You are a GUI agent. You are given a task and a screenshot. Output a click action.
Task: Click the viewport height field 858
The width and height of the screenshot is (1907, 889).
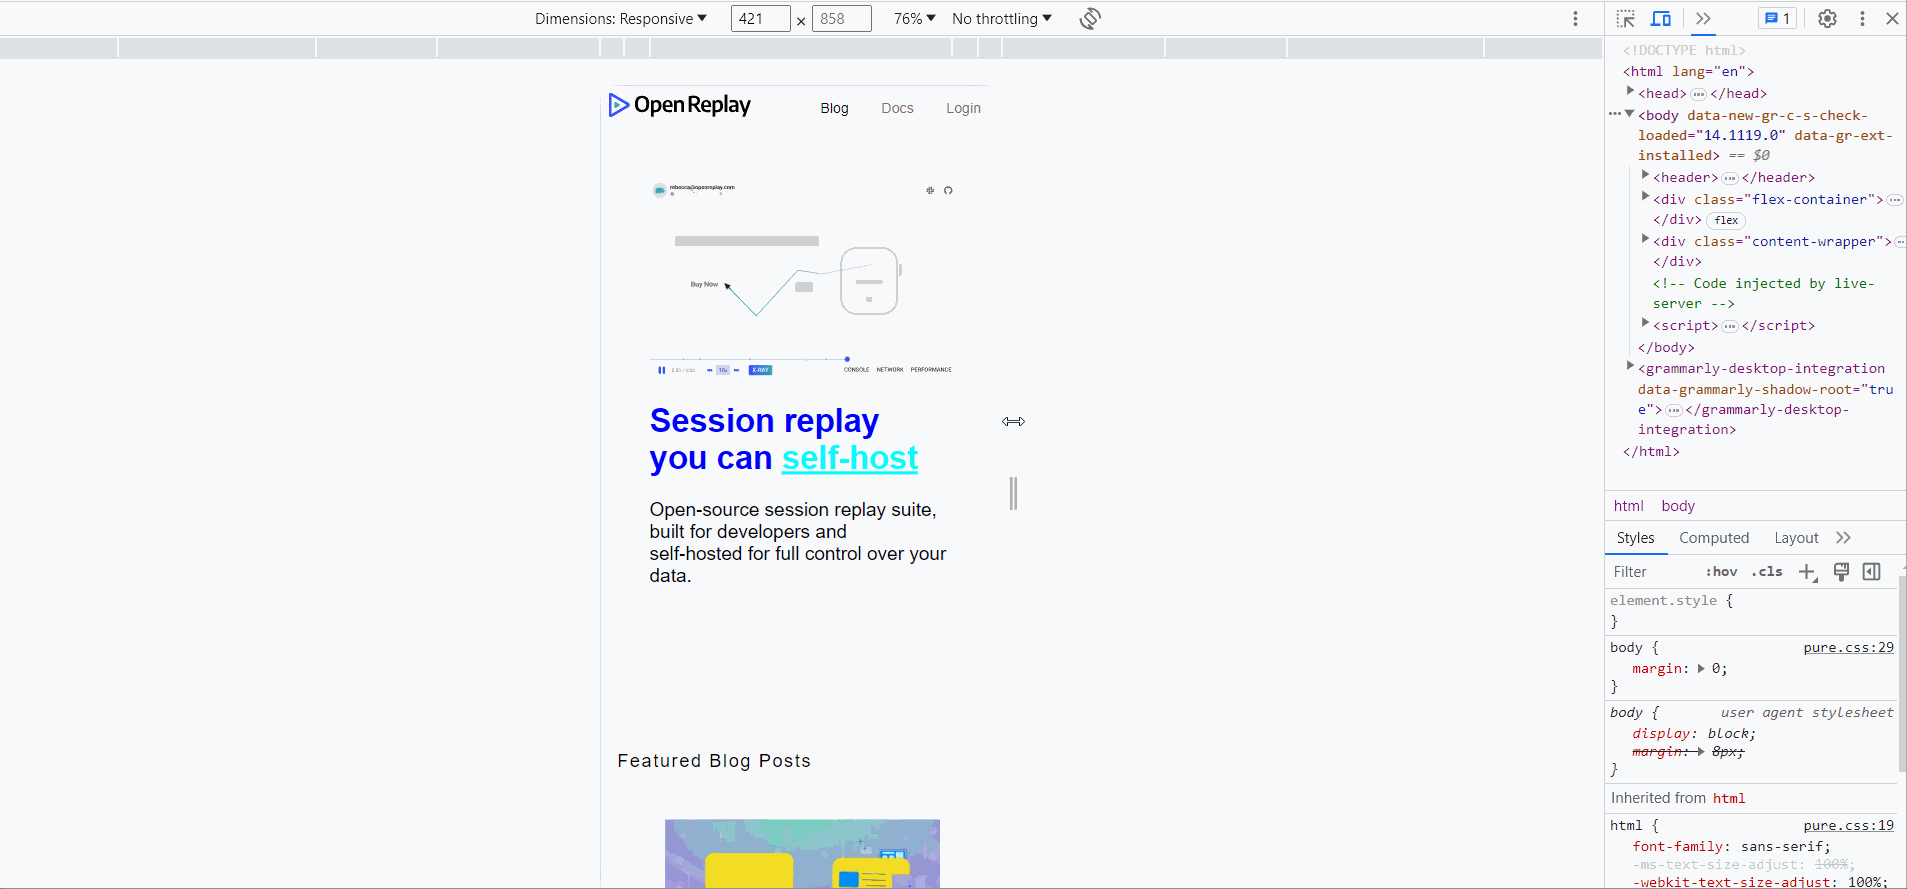coord(842,19)
